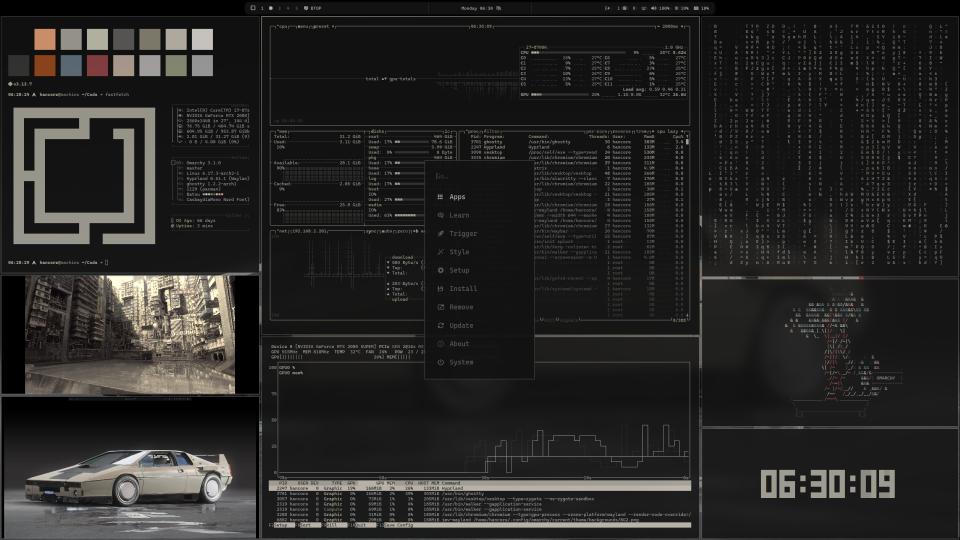Select the About menu entry

click(x=459, y=344)
